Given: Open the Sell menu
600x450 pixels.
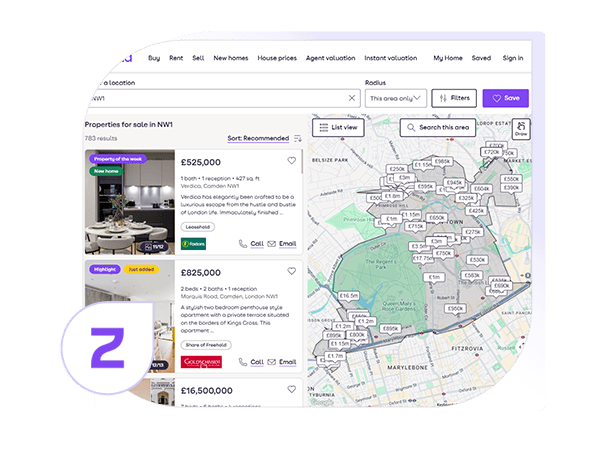Looking at the screenshot, I should pos(198,58).
